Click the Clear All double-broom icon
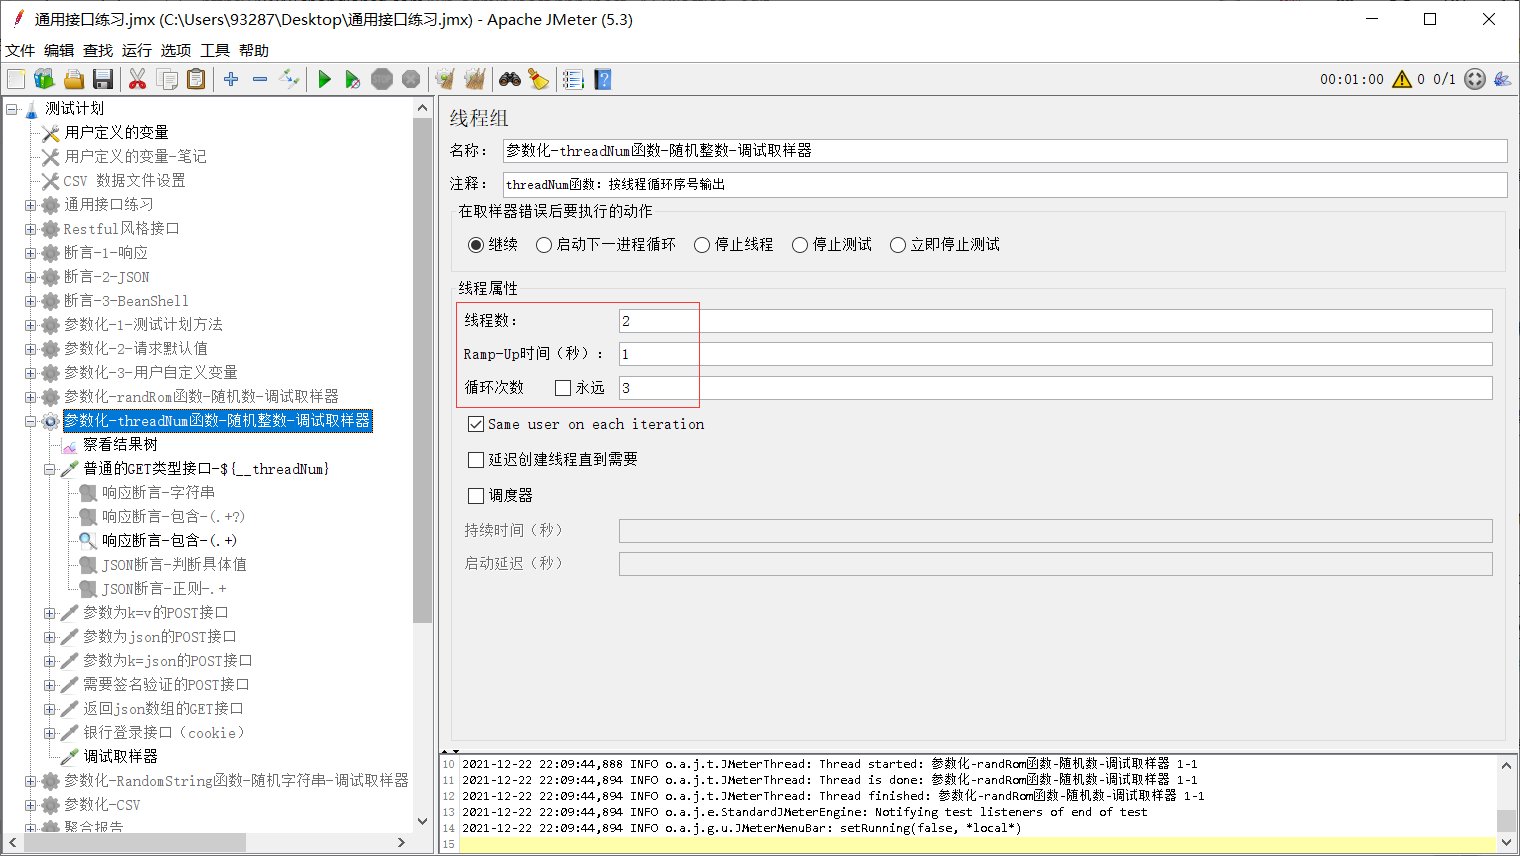Screen dimensions: 1520x856 tap(474, 79)
